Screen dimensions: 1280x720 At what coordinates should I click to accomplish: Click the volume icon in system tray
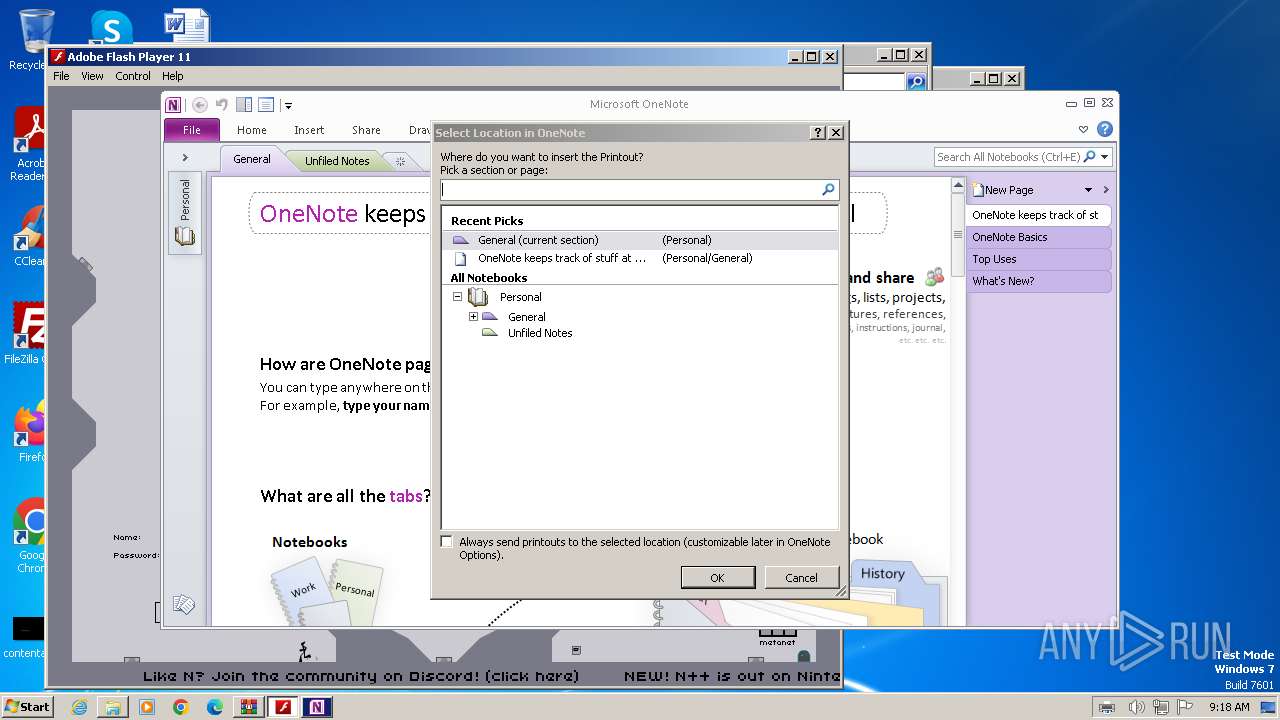1136,707
